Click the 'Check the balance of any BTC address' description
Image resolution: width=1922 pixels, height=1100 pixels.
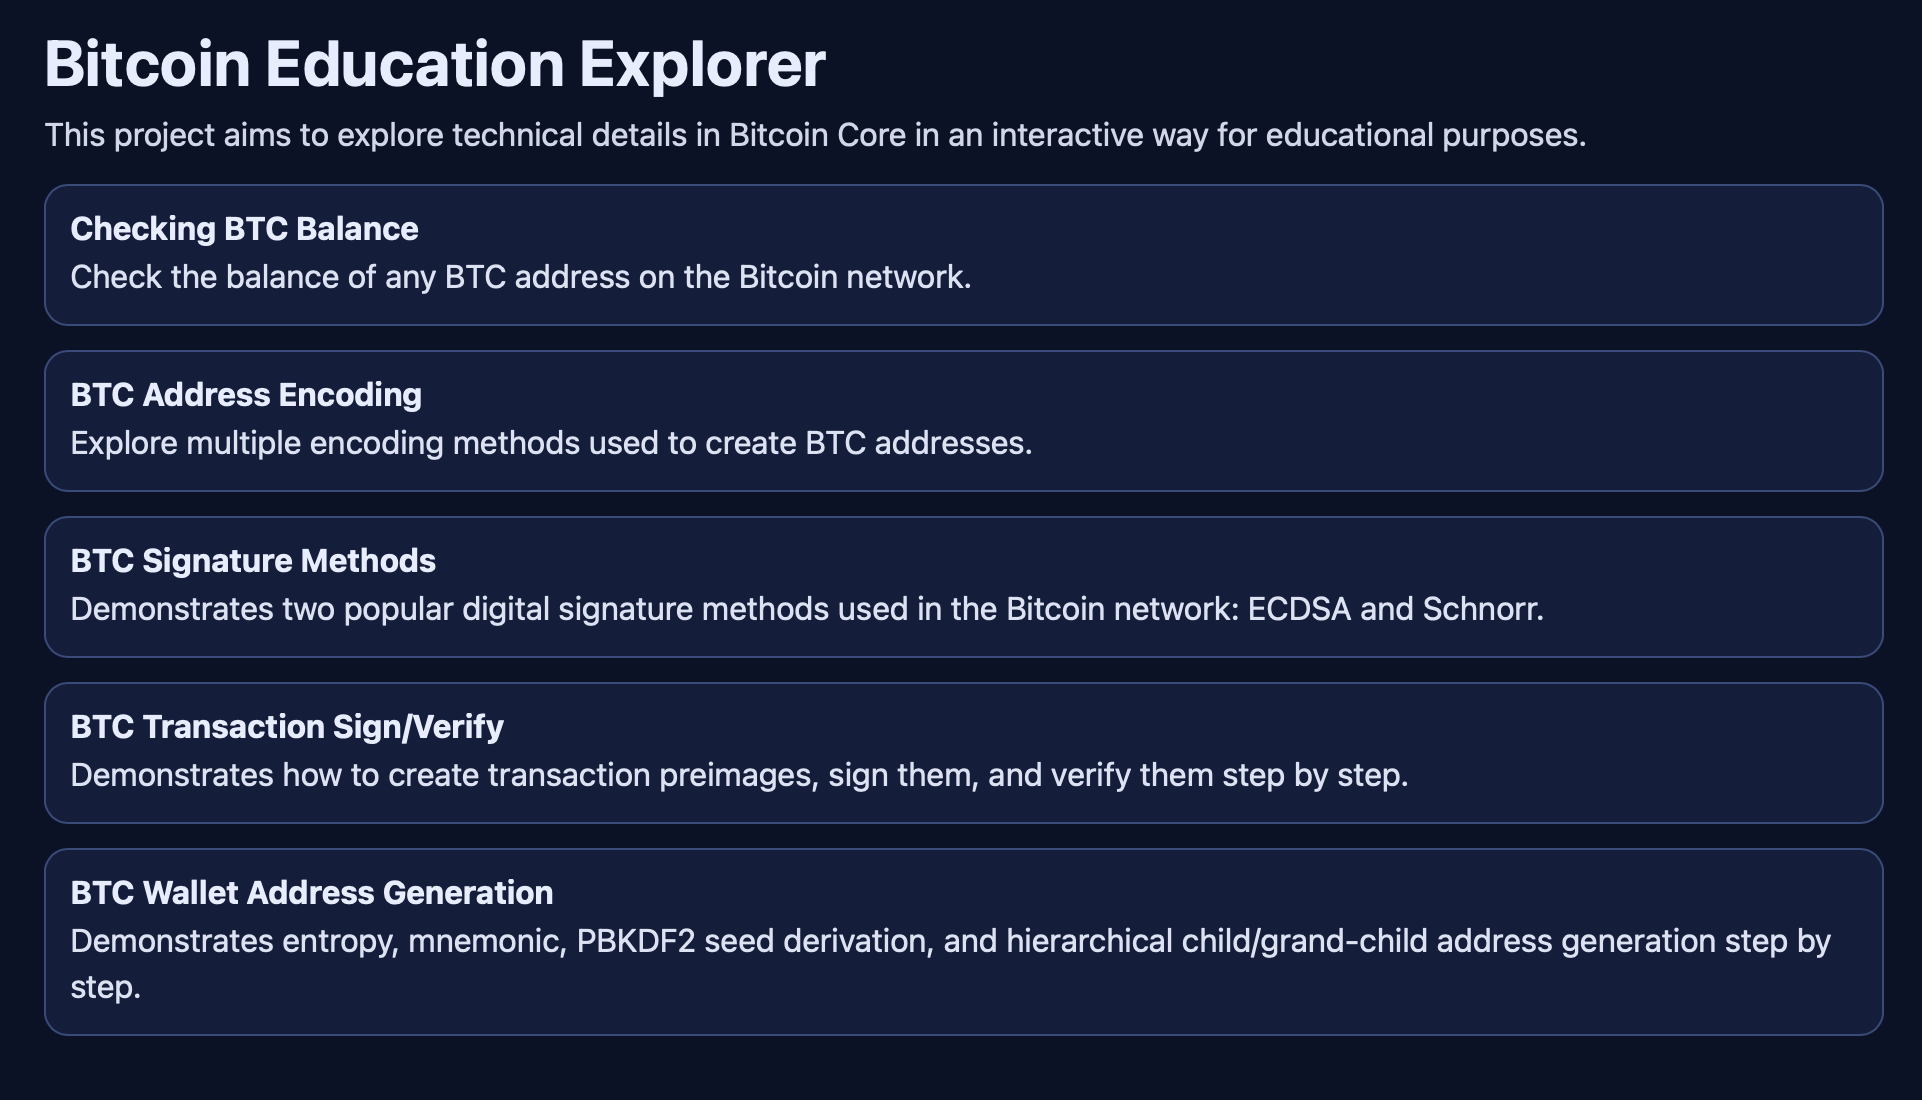coord(520,277)
